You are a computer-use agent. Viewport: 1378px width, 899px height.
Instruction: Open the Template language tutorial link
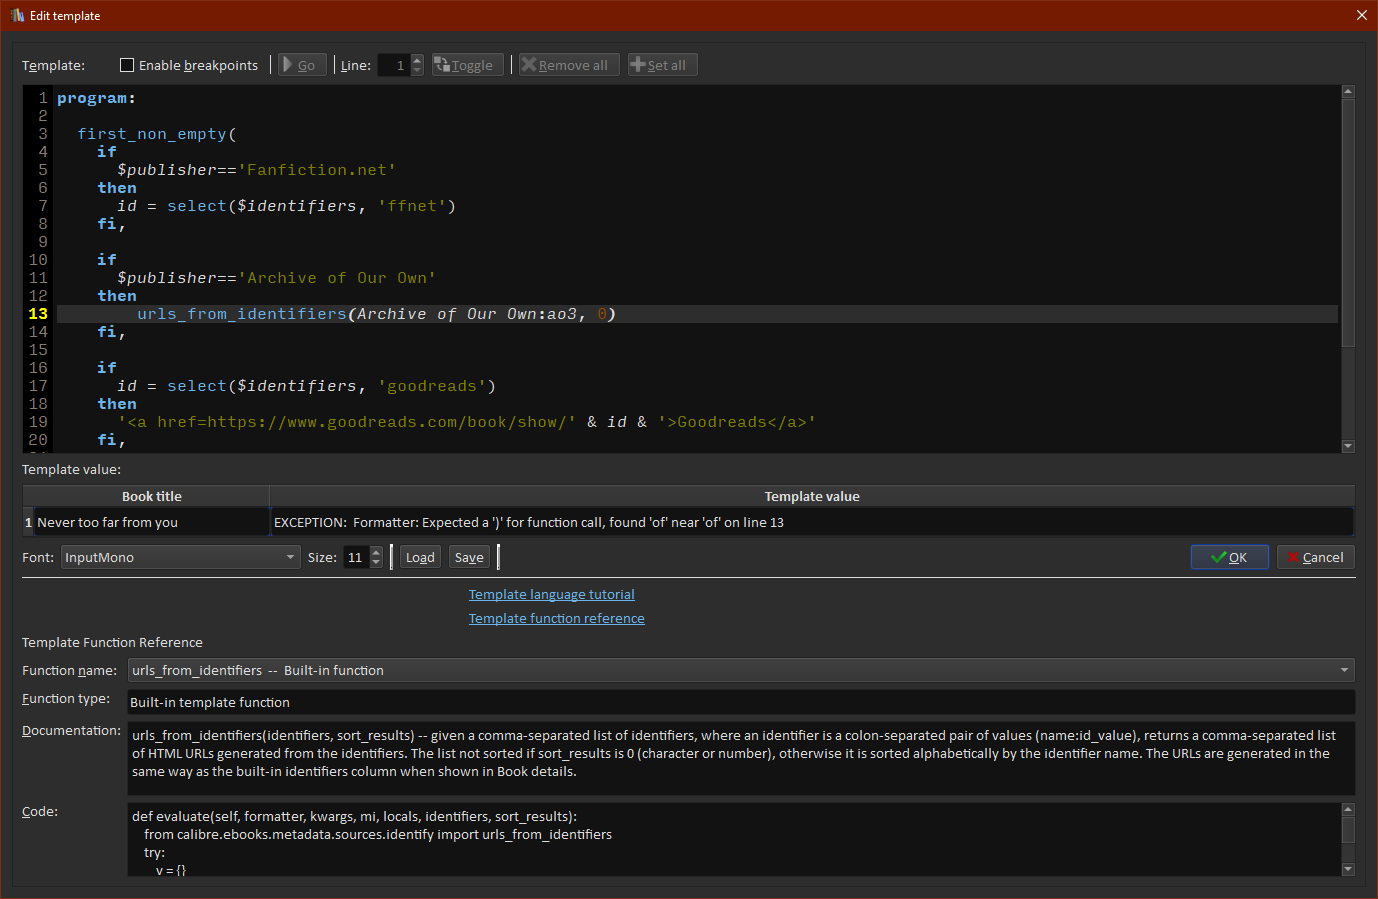pyautogui.click(x=551, y=594)
